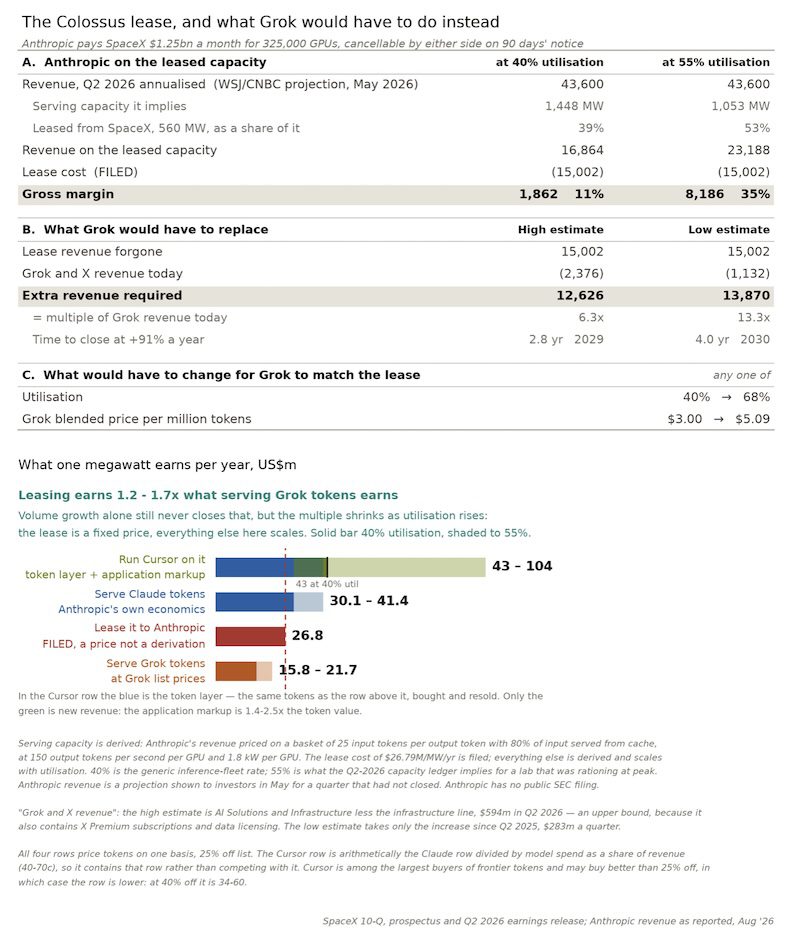Click the 'Serve Claude tokens' chart label
Screen dimensions: 800x940
(x=149, y=594)
